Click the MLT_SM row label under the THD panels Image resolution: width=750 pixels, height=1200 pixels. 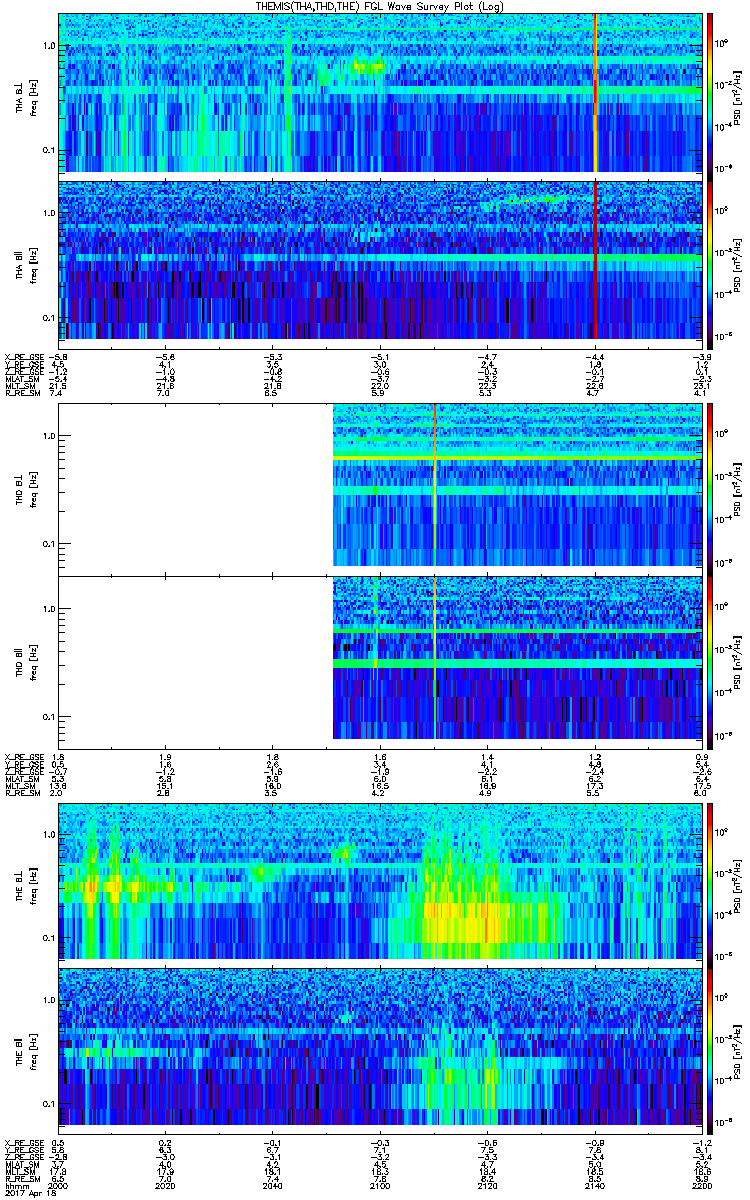coord(22,786)
